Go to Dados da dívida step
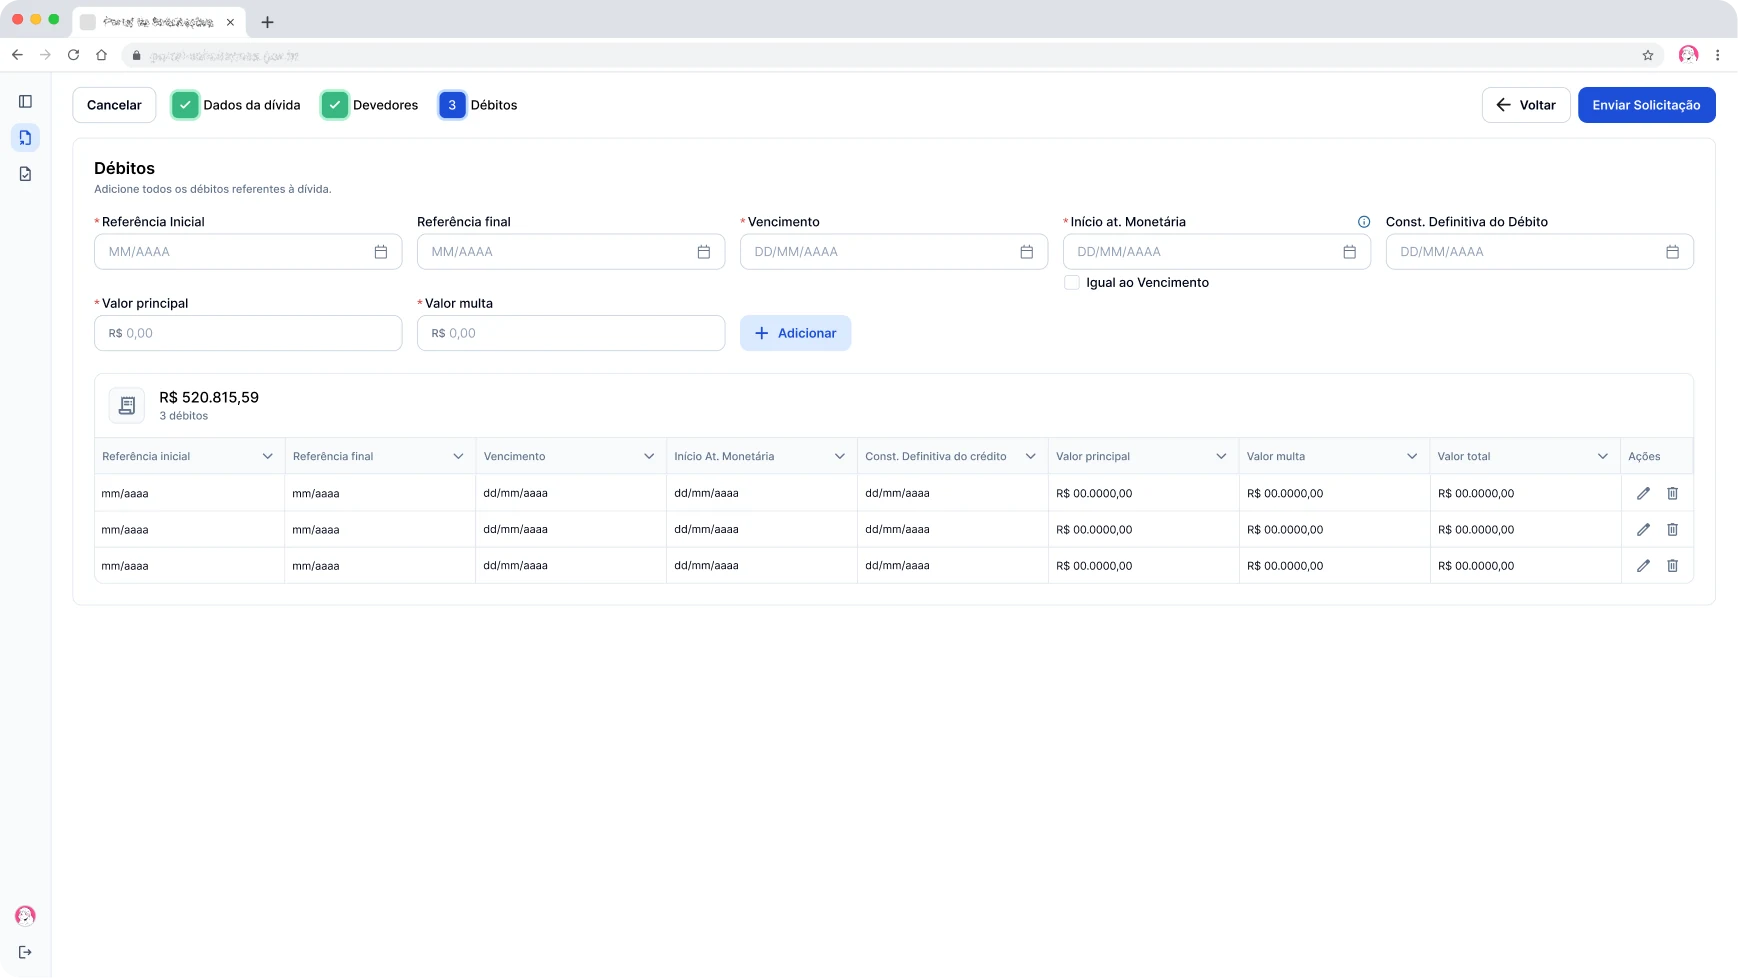 coord(236,105)
